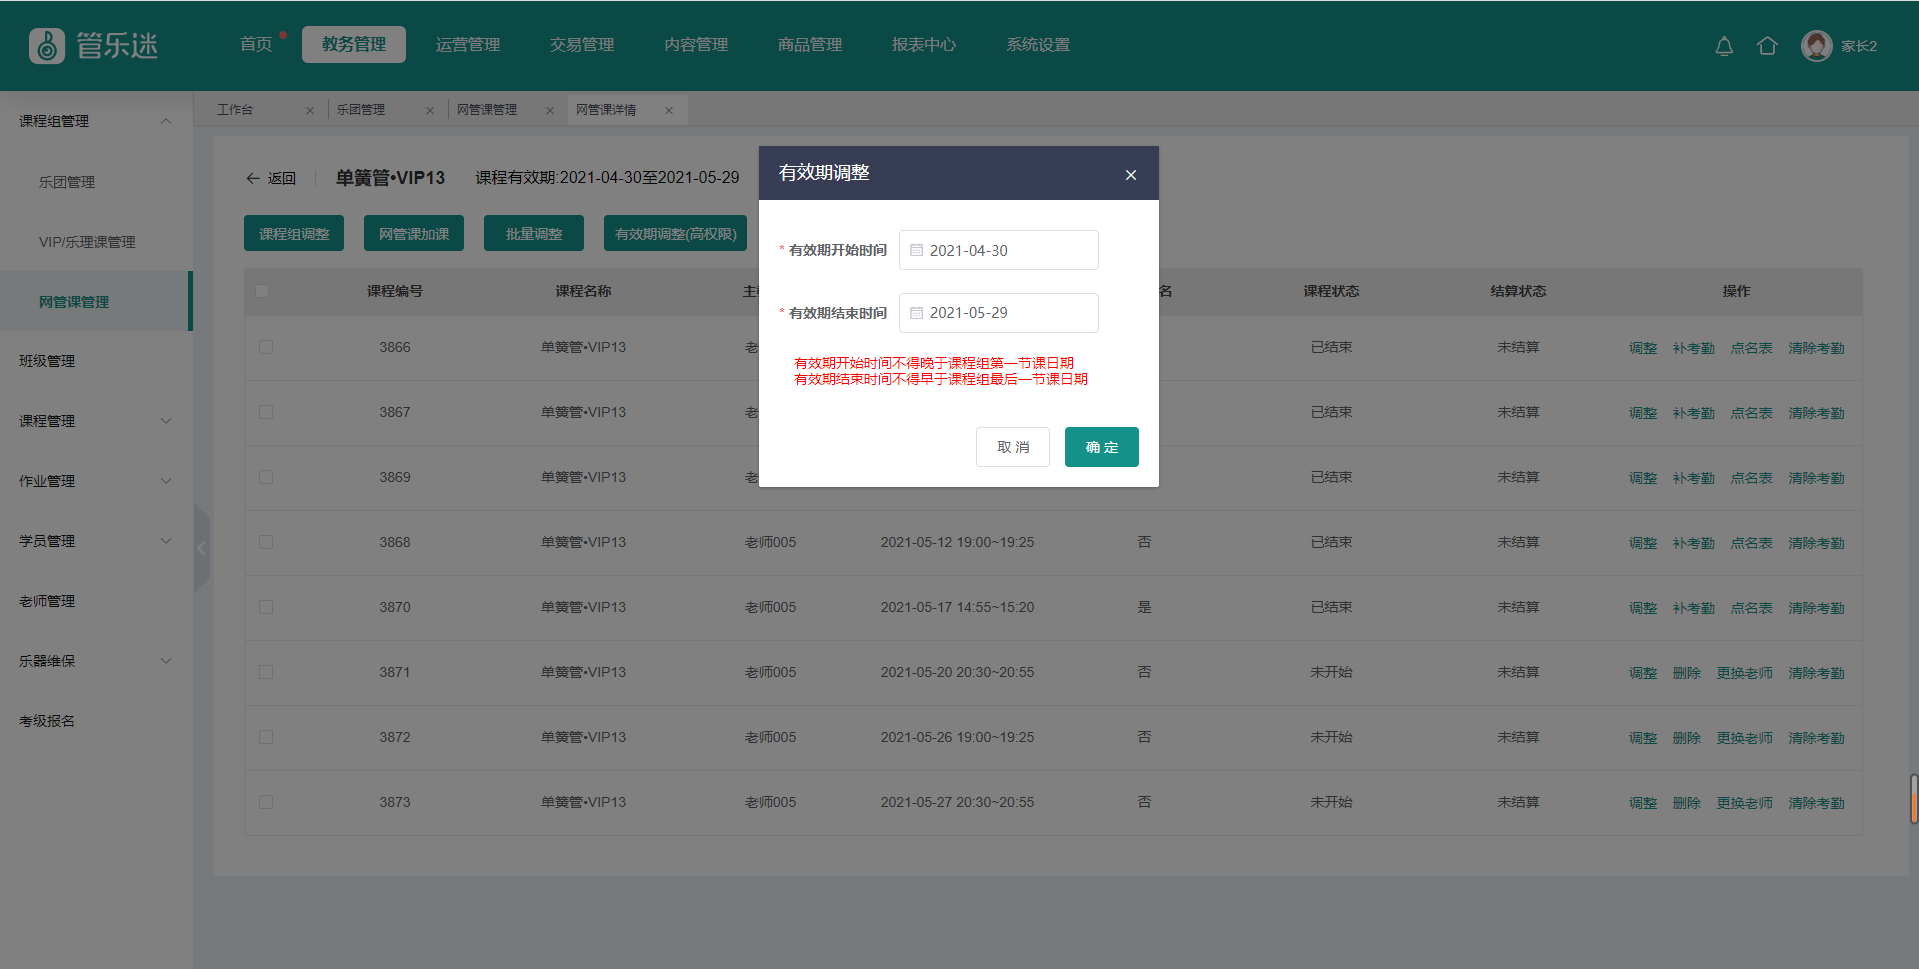Collapse the sidebar using the handle
Screen dimensions: 1919x969
[202, 547]
